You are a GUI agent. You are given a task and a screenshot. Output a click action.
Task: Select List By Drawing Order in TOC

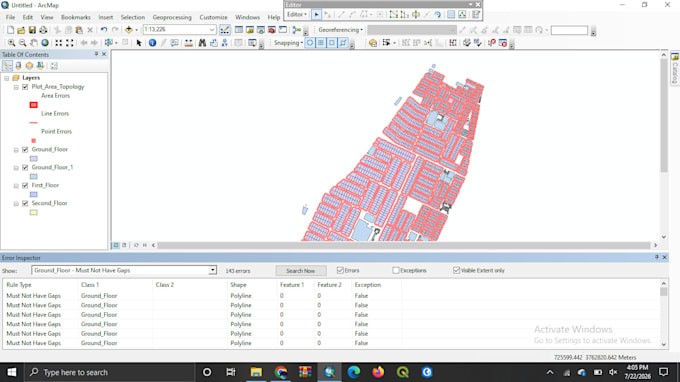coord(7,66)
